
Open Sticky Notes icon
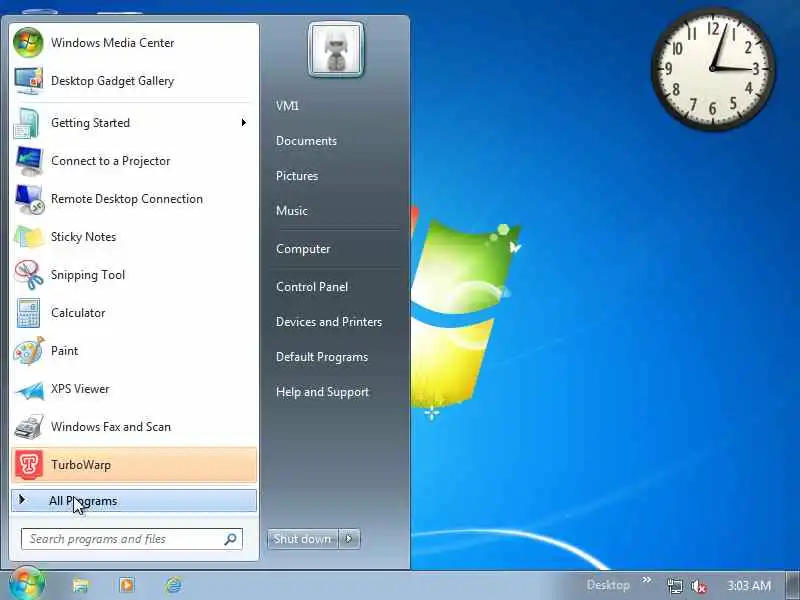[x=29, y=237]
